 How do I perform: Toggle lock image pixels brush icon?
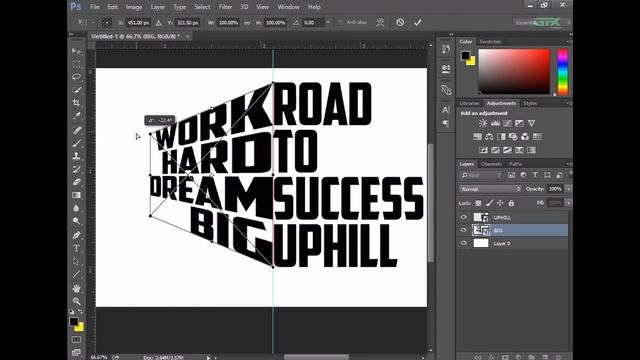489,203
